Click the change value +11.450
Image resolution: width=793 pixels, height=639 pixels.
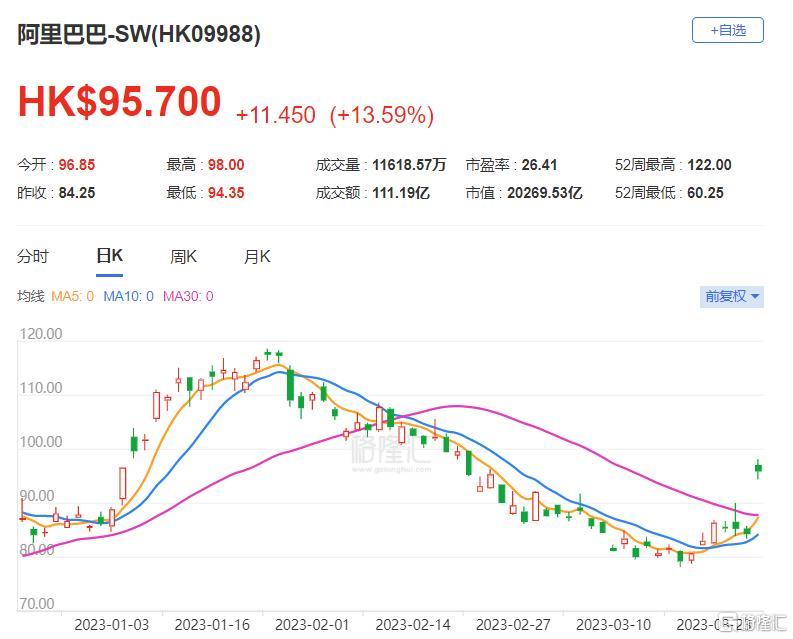click(276, 115)
